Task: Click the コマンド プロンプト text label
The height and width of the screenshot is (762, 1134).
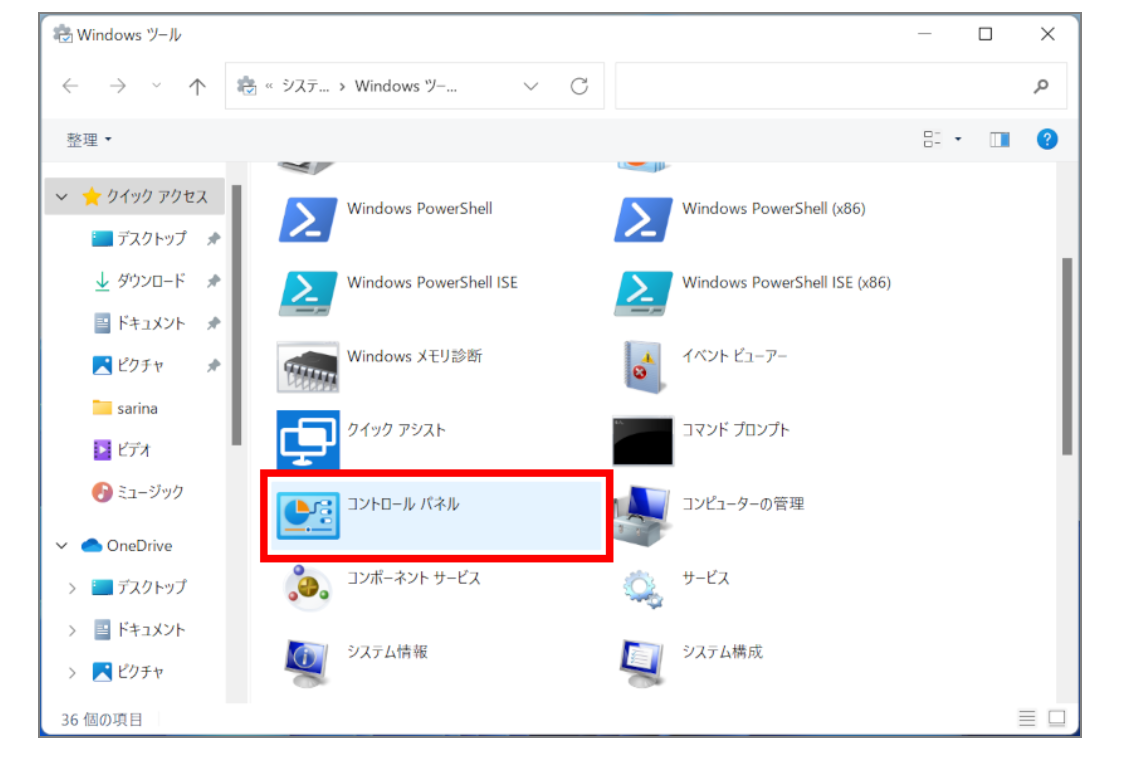Action: [736, 429]
